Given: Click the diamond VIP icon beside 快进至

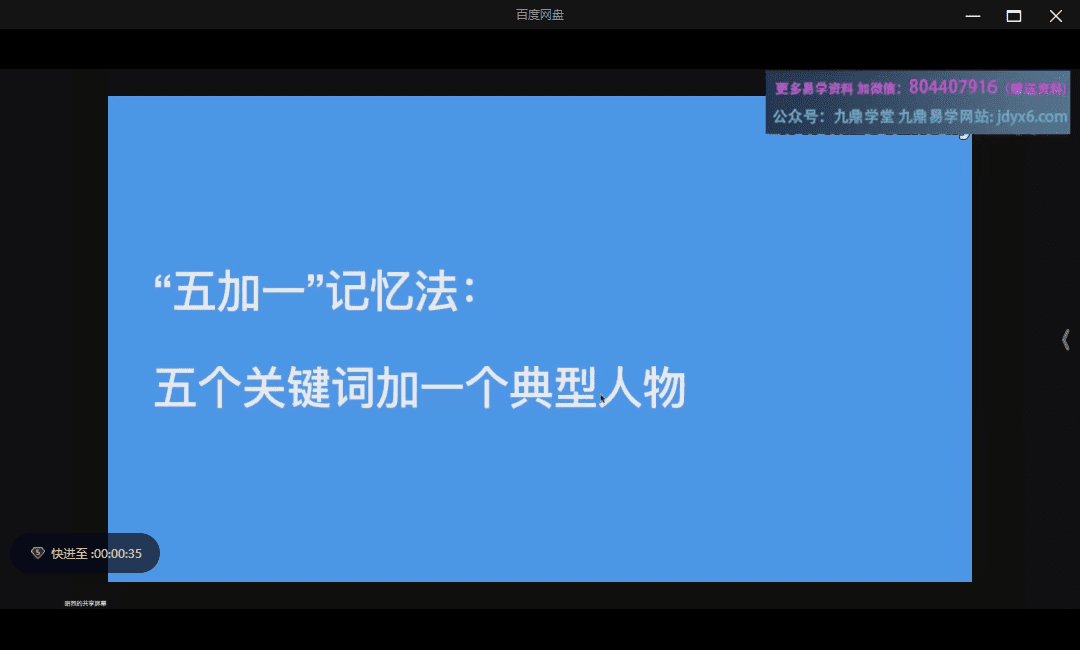Looking at the screenshot, I should click(38, 553).
